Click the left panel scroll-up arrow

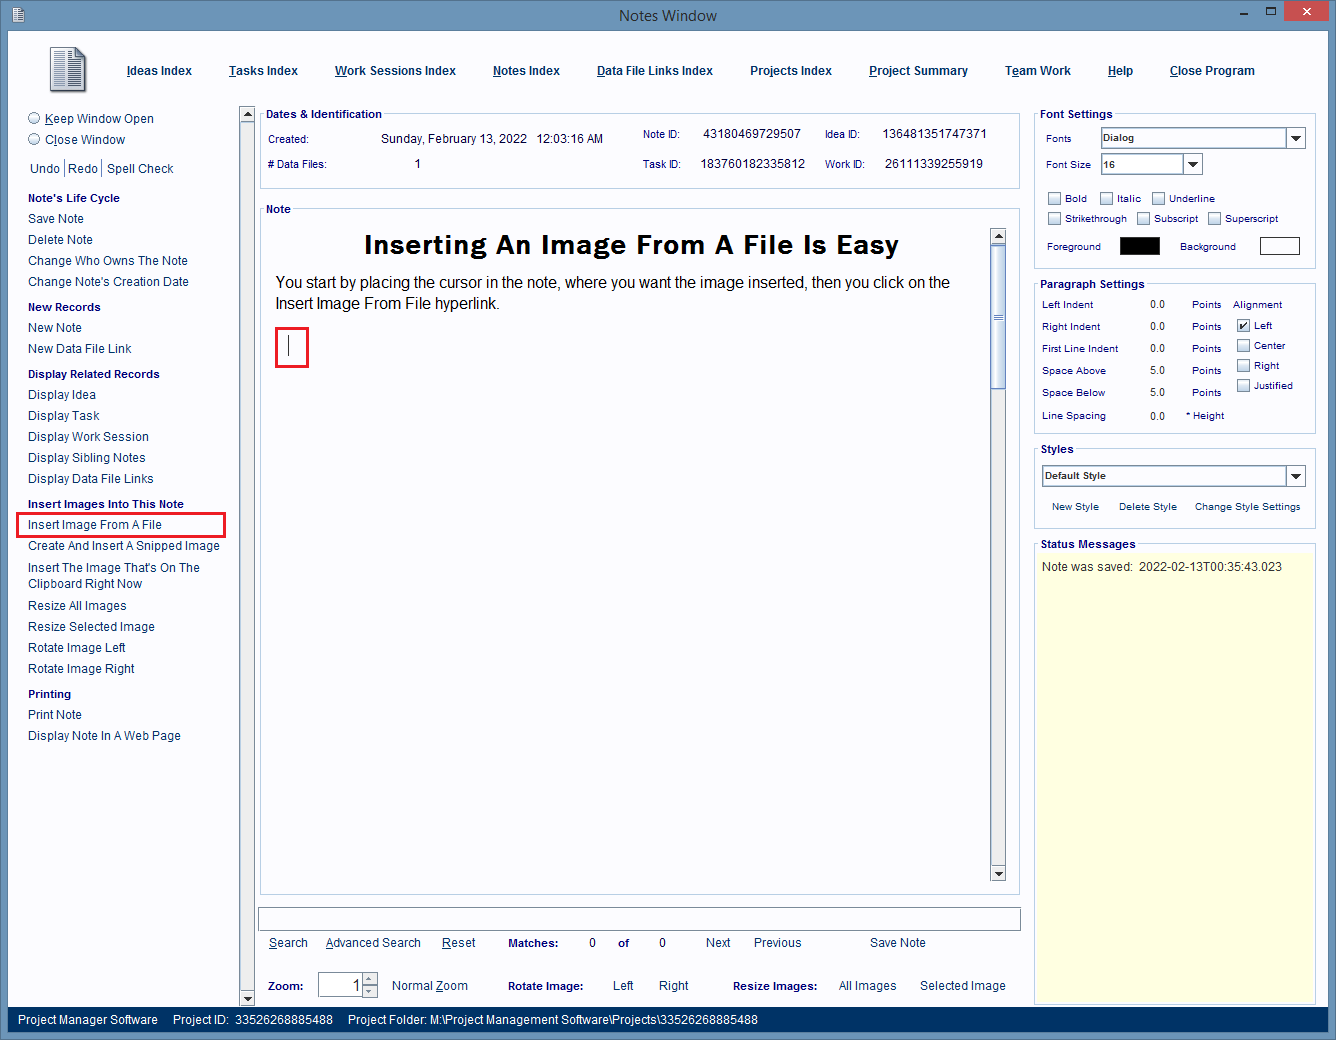(x=247, y=114)
